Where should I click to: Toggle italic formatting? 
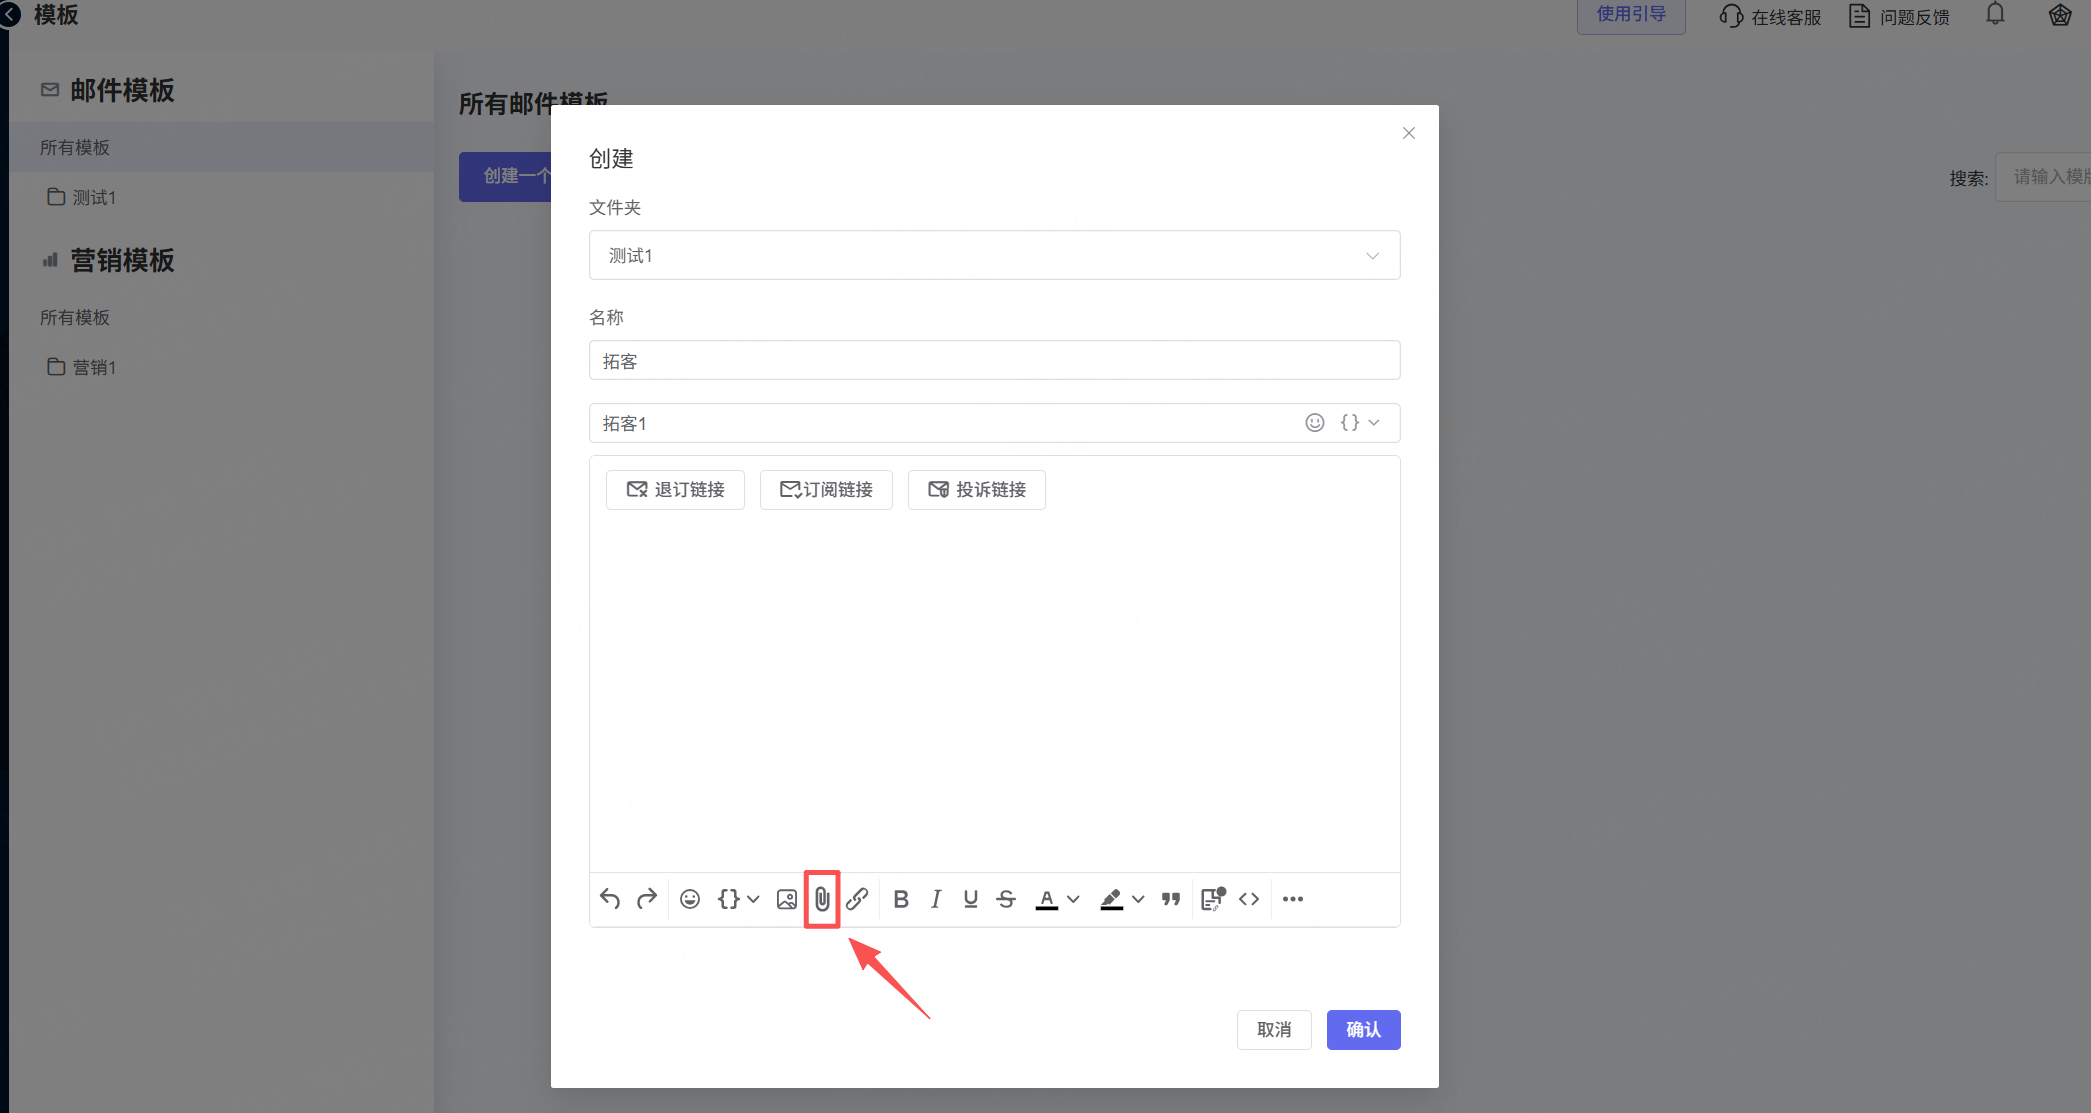936,899
